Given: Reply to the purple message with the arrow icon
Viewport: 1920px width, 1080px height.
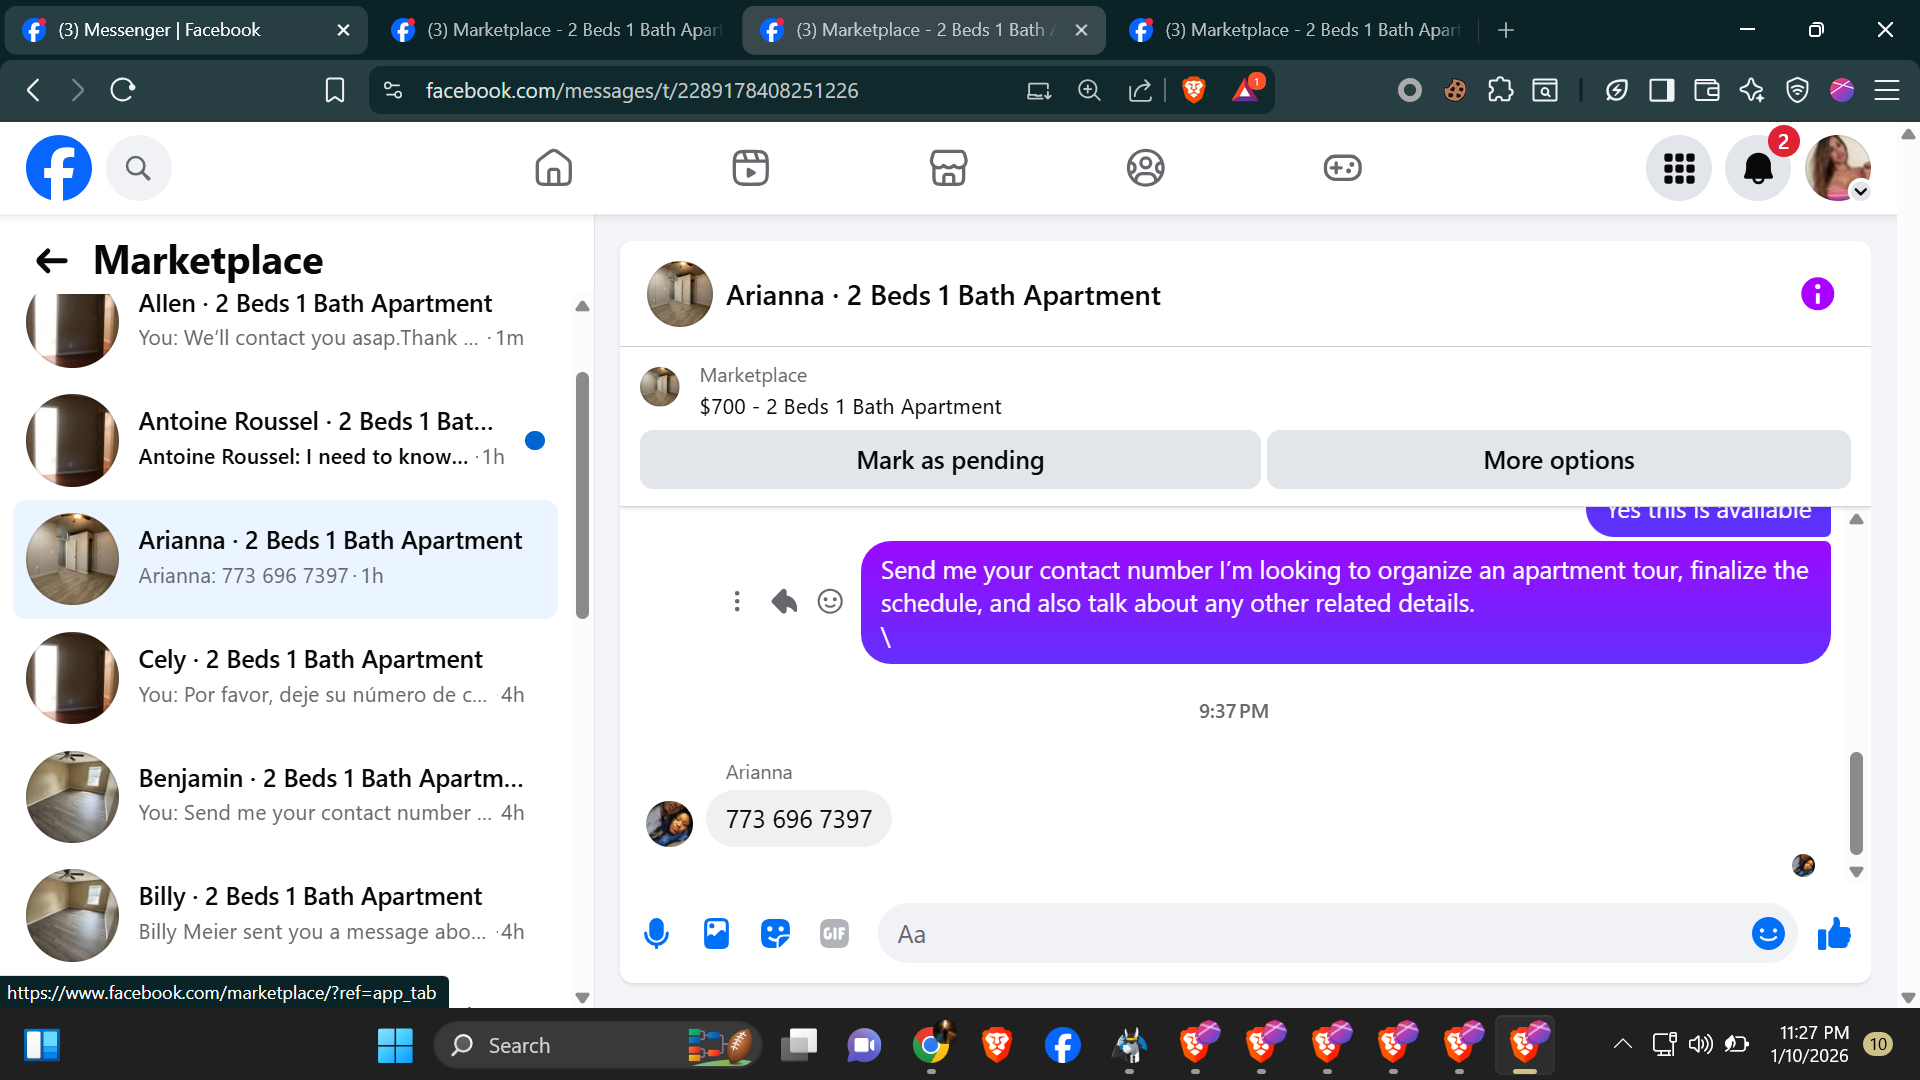Looking at the screenshot, I should 784,601.
